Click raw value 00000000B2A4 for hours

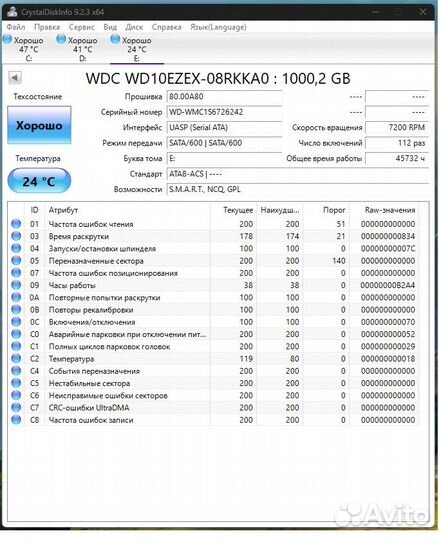tap(388, 285)
